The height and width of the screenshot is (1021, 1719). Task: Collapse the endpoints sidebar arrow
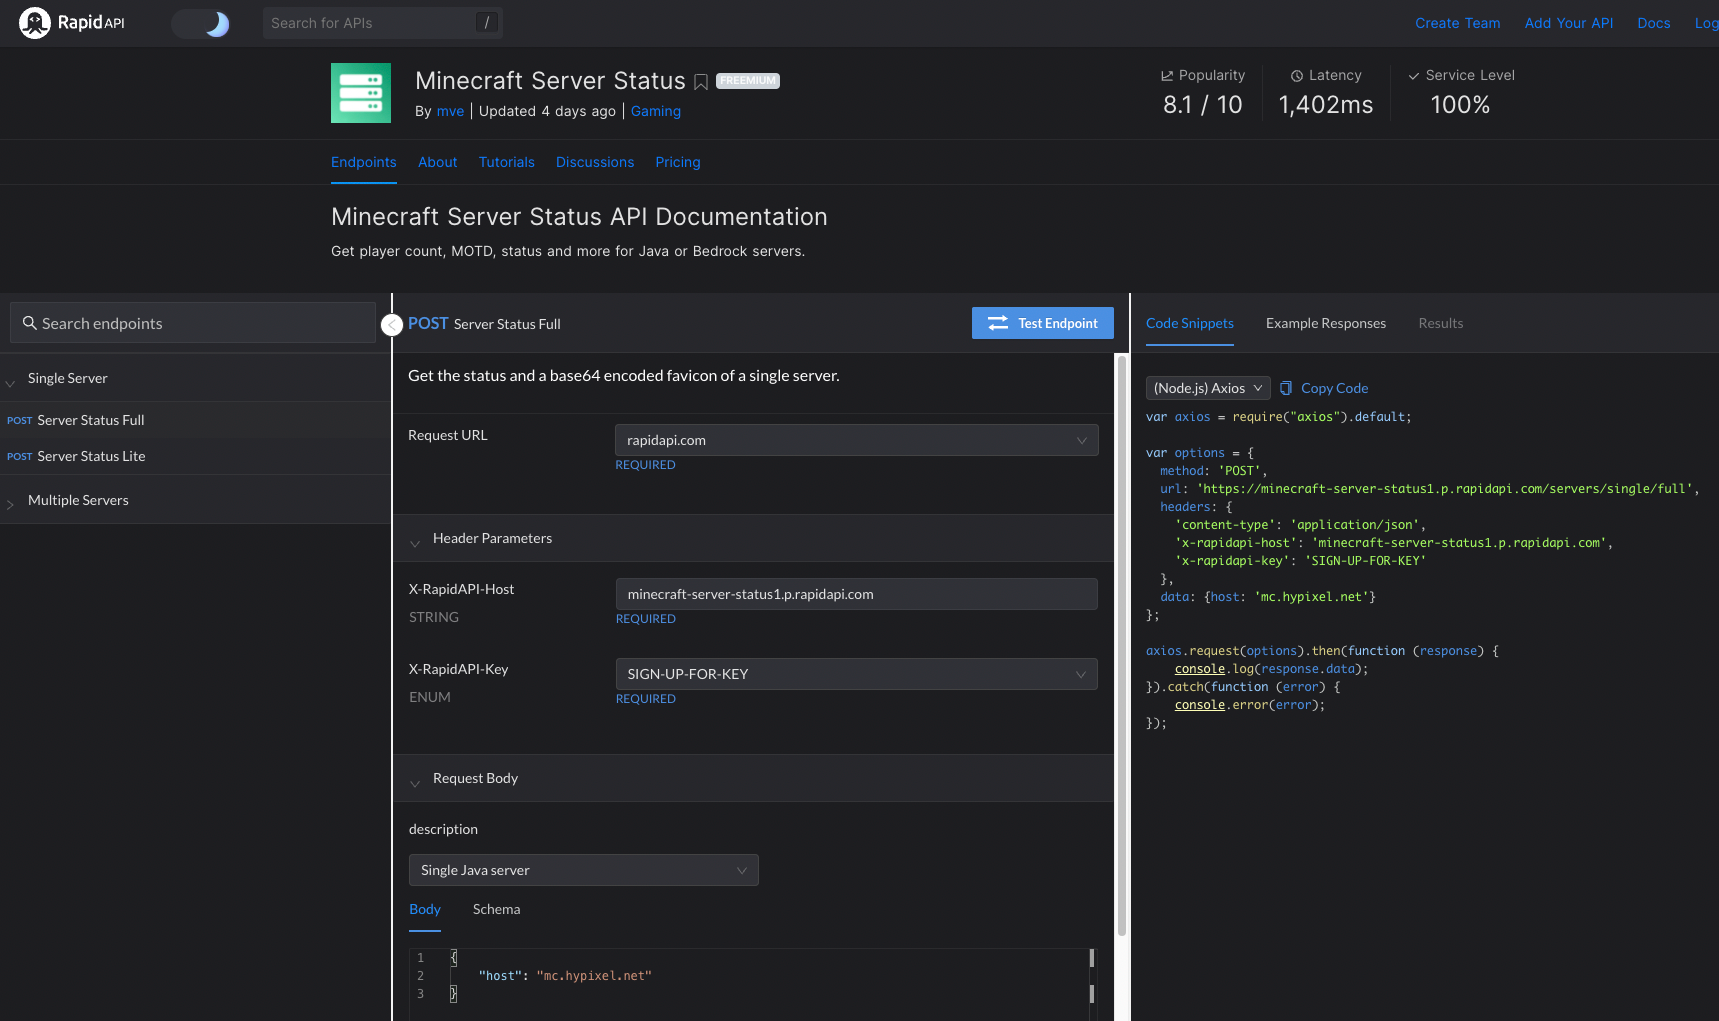pos(392,325)
